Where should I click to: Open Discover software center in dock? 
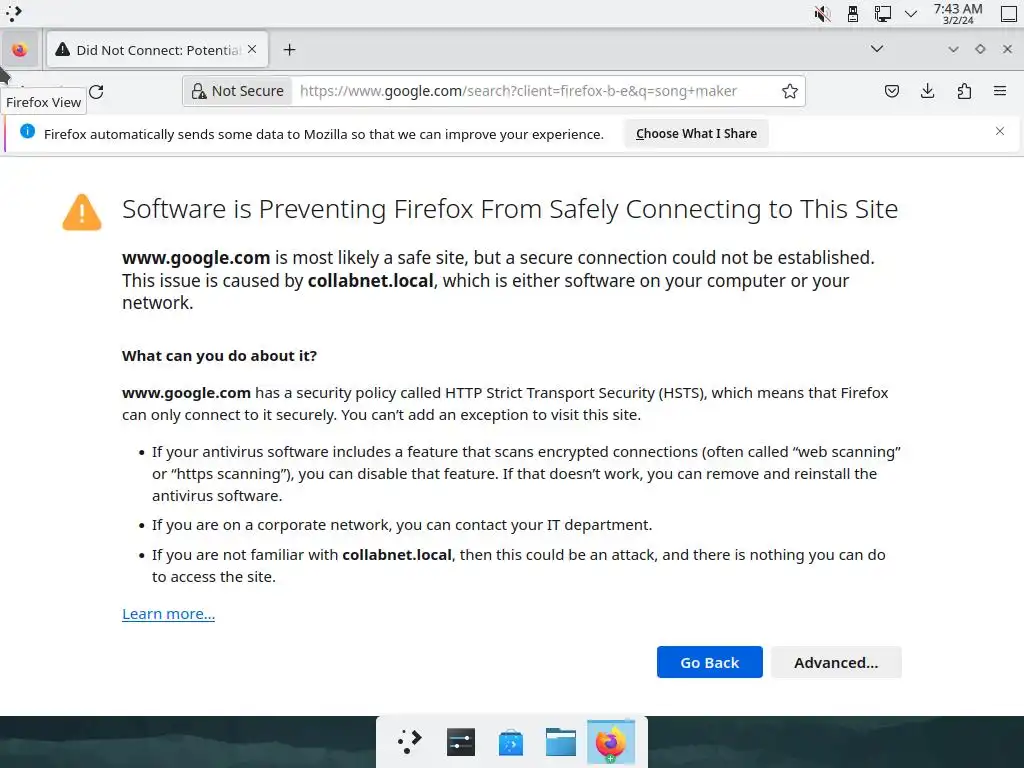pos(510,742)
